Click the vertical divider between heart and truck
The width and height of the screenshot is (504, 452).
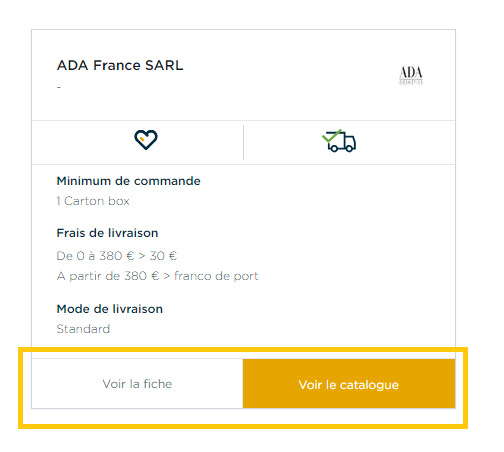[243, 142]
